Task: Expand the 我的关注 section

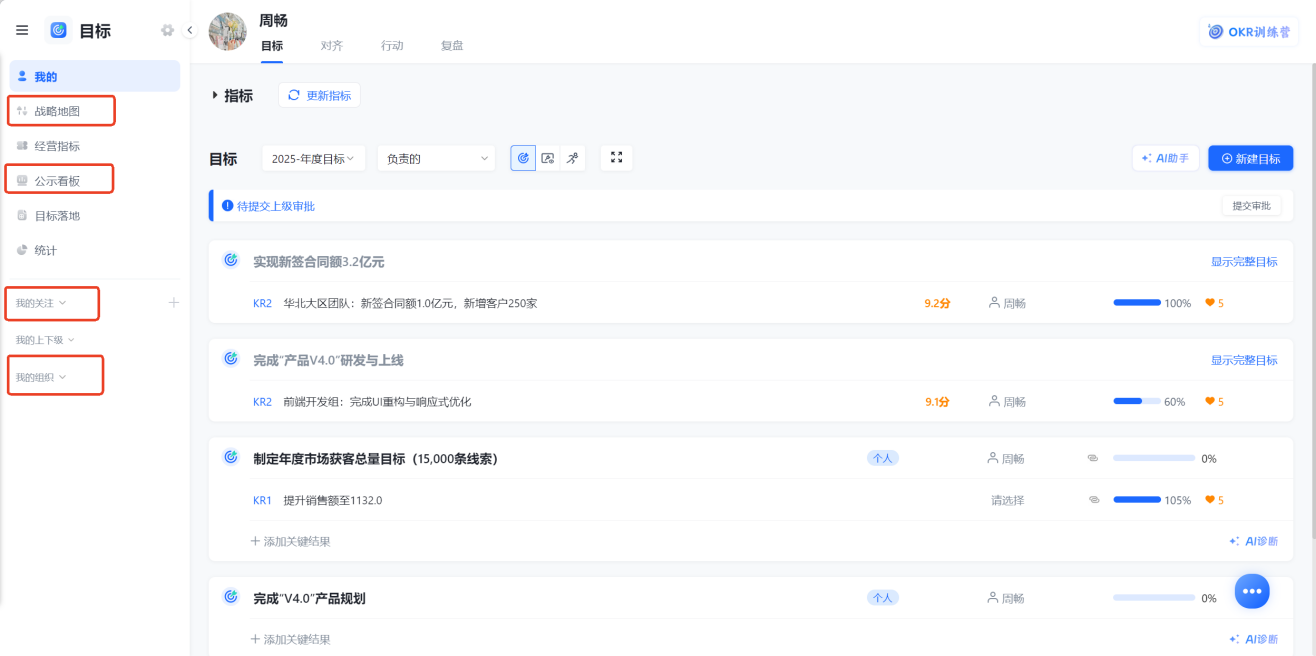Action: point(40,302)
